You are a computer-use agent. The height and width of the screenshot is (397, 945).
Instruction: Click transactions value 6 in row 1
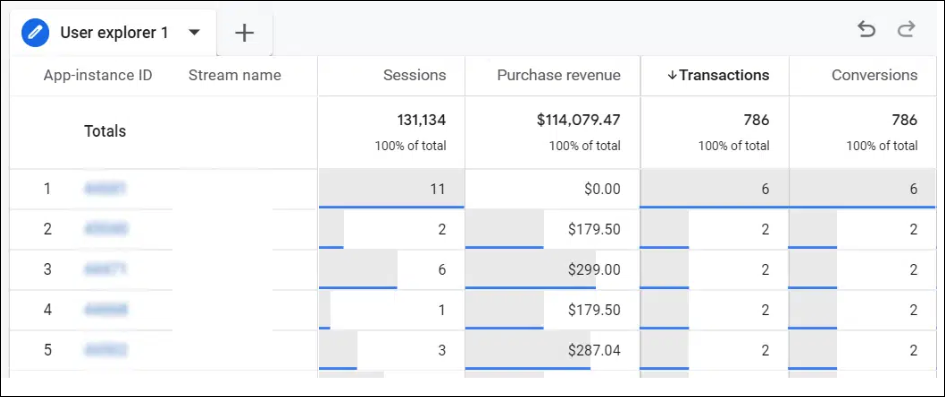click(x=765, y=189)
